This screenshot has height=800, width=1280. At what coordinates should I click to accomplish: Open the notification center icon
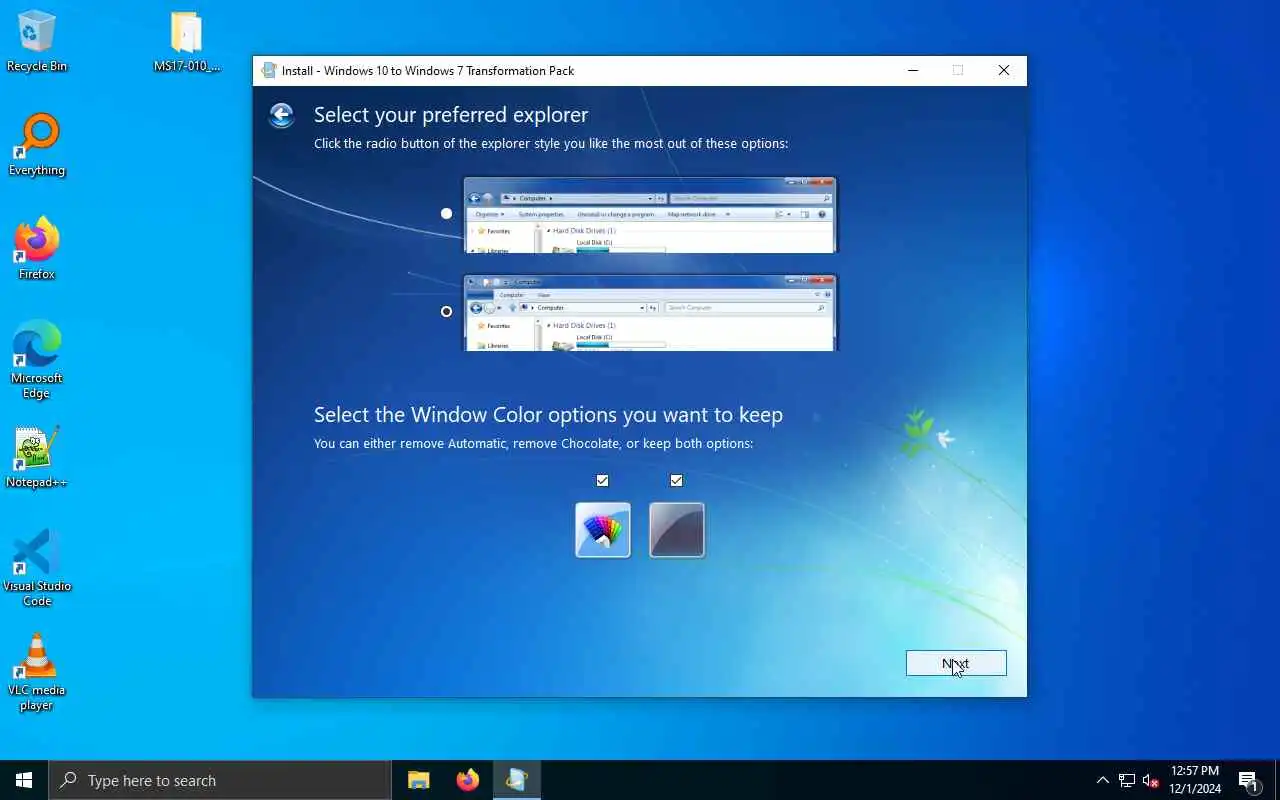pos(1248,780)
